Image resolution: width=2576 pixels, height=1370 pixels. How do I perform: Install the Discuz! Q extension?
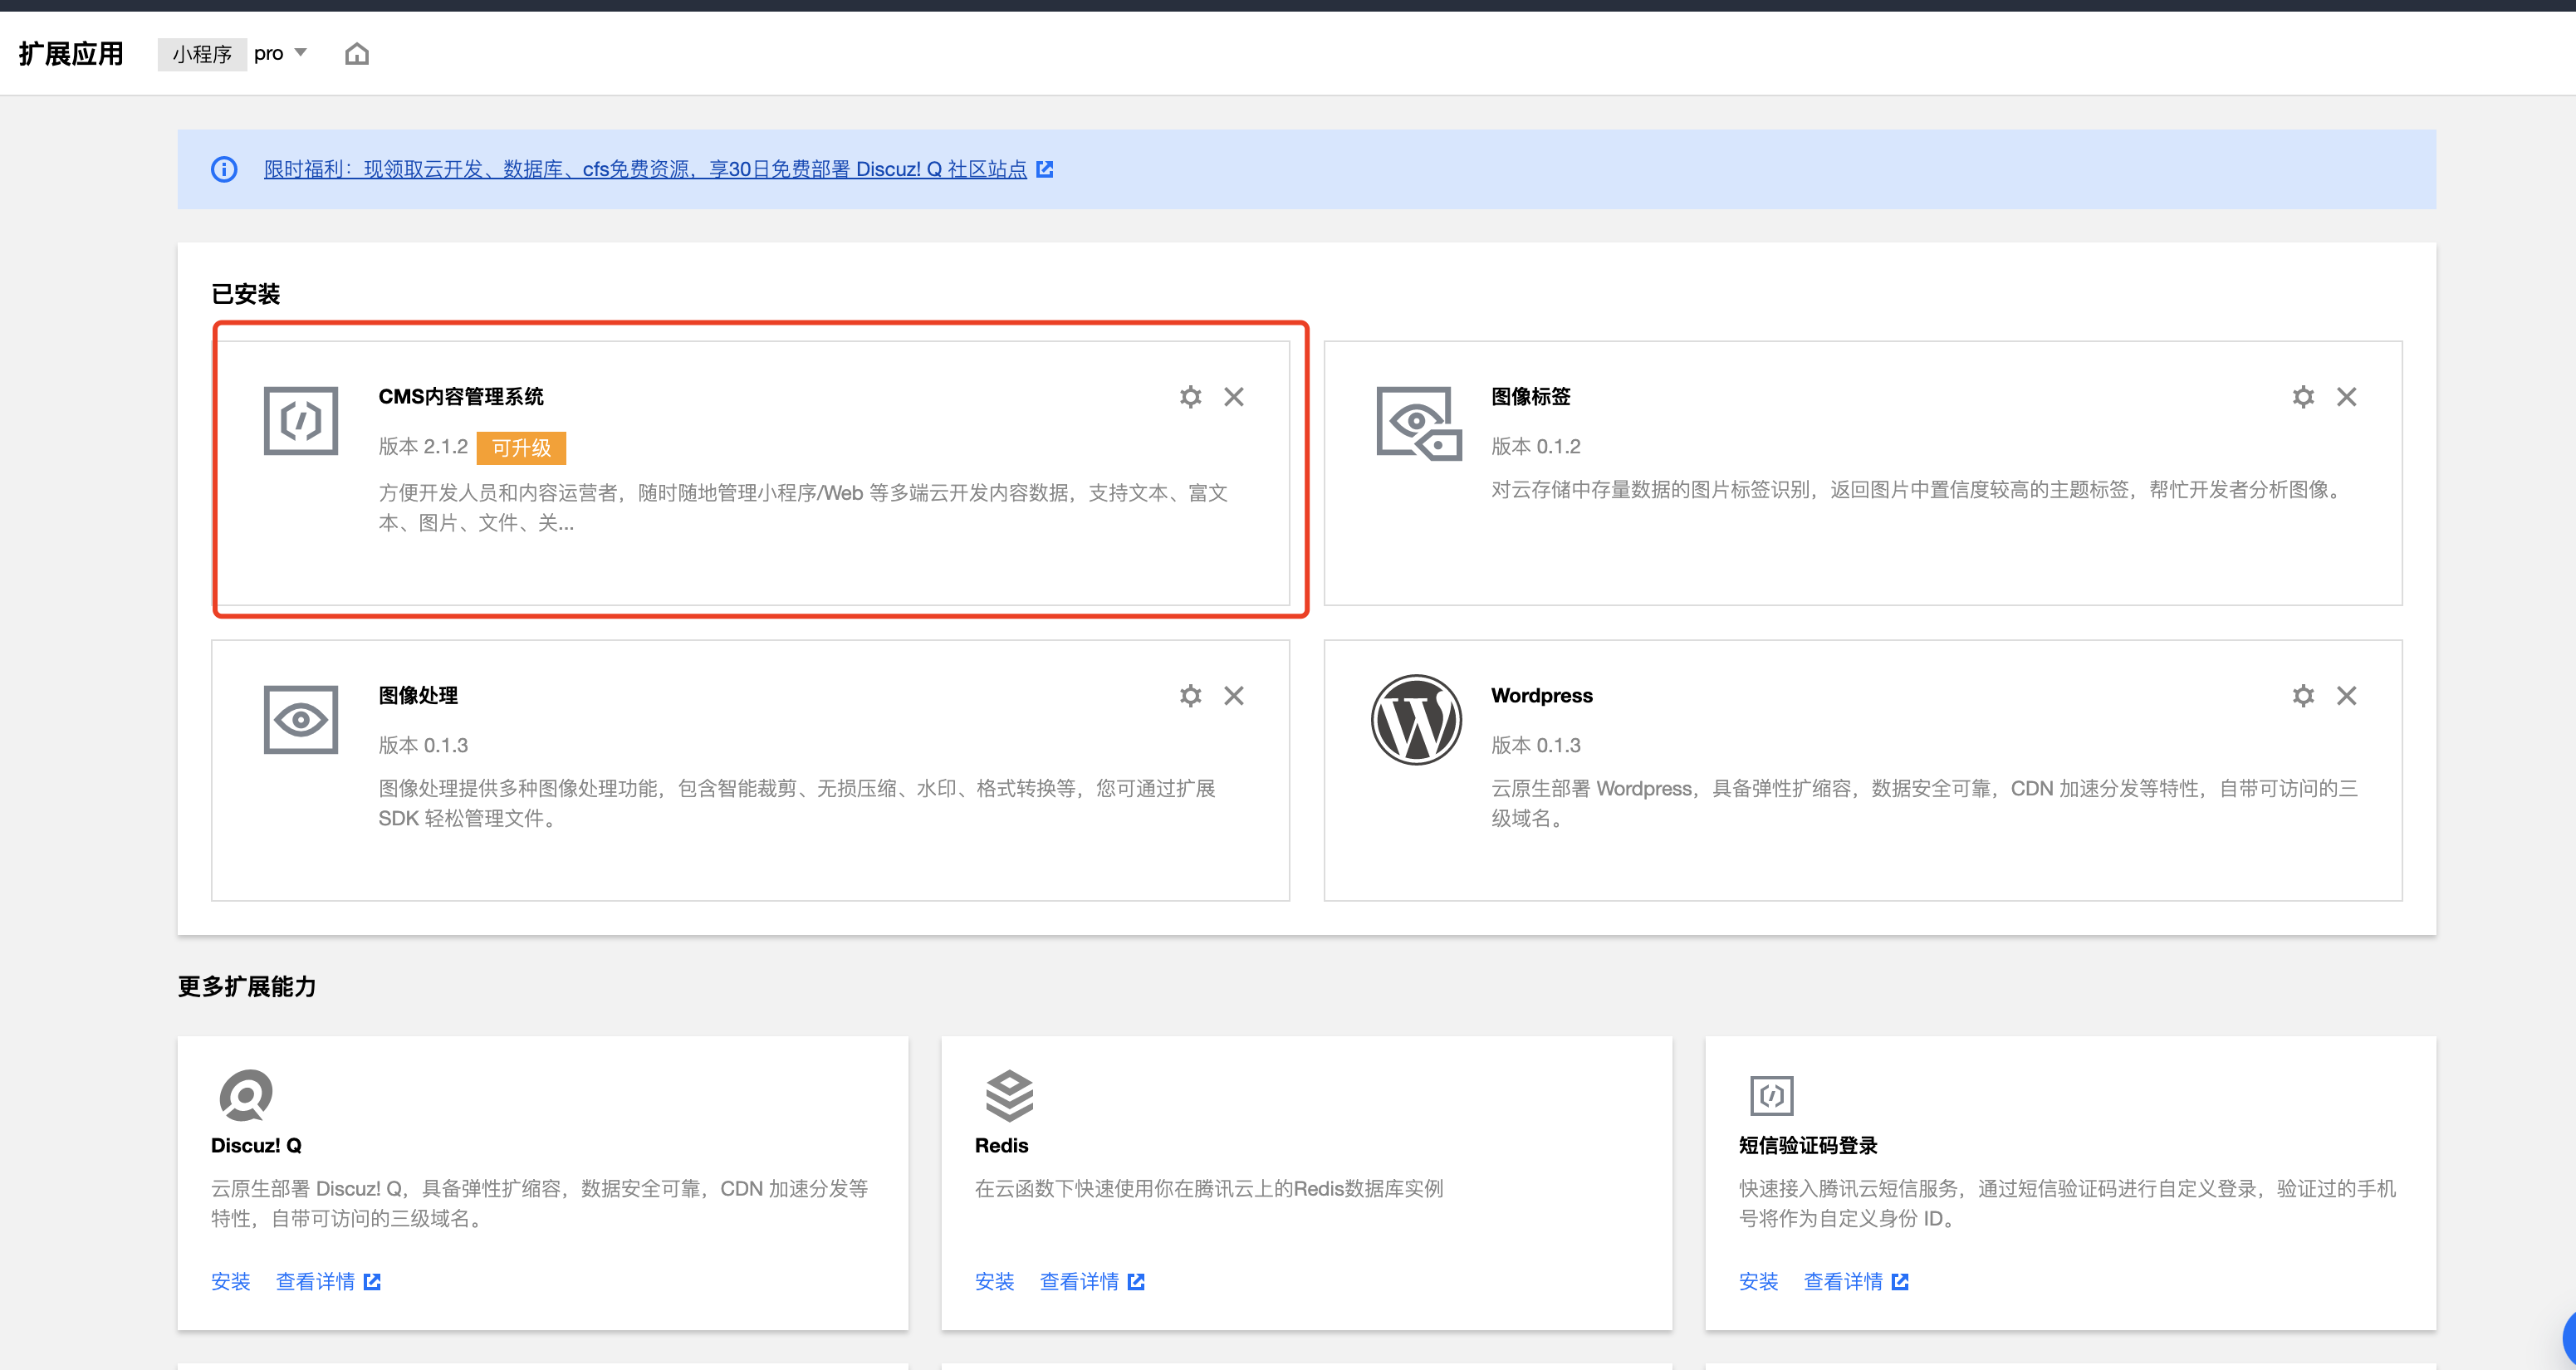click(230, 1281)
